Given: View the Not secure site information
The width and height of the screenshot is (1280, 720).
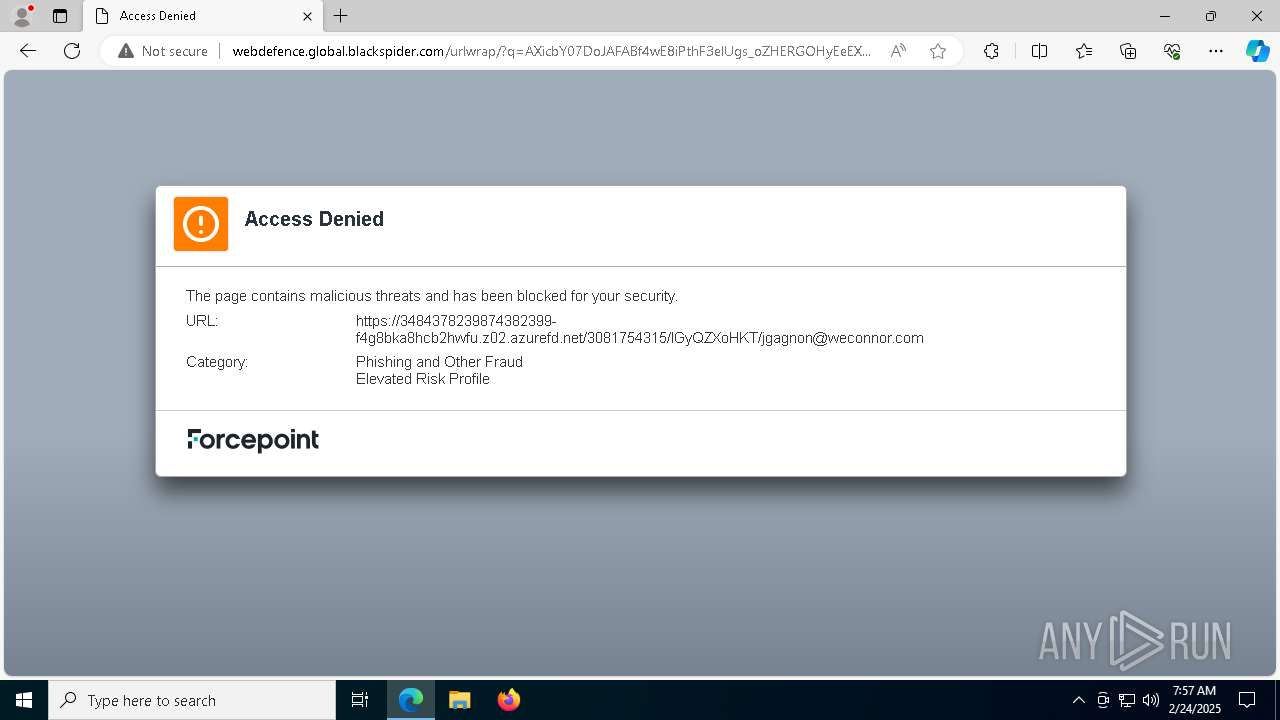Looking at the screenshot, I should click(163, 51).
